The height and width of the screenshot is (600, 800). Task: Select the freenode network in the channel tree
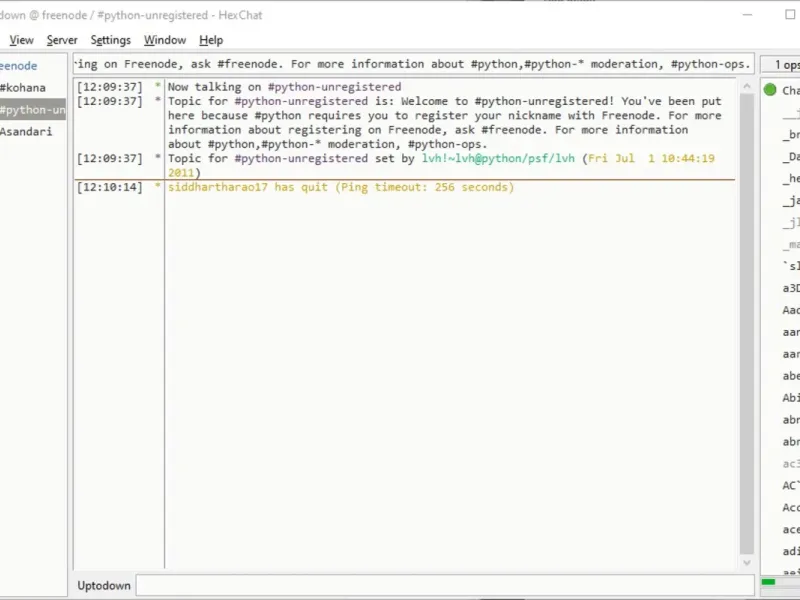[19, 66]
